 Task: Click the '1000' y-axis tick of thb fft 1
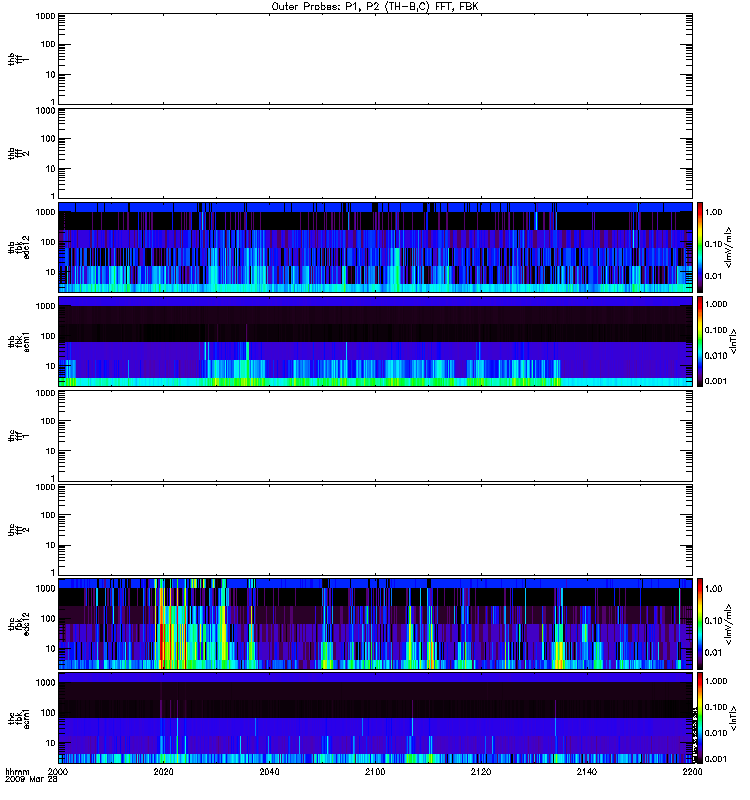point(45,16)
